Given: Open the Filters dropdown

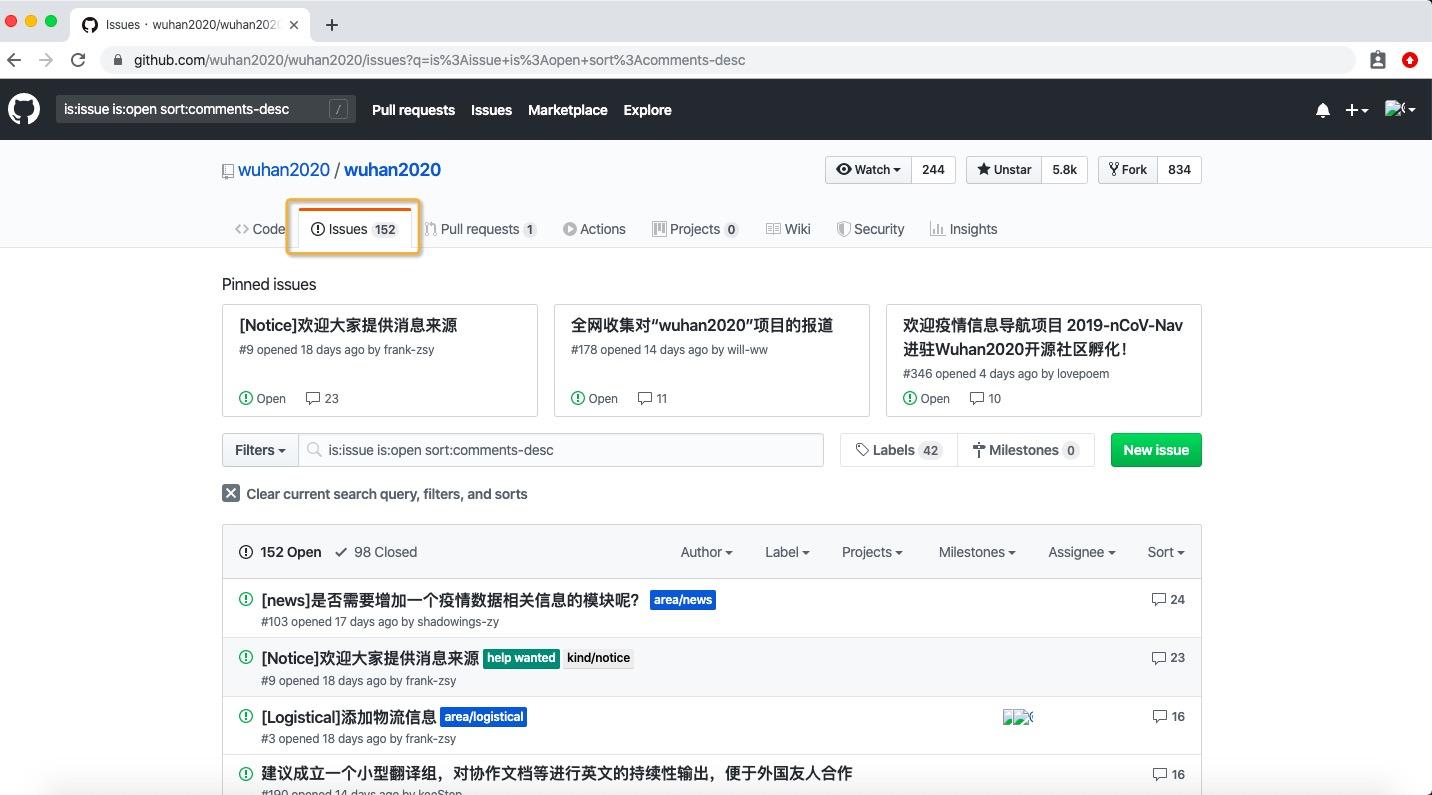Looking at the screenshot, I should (258, 450).
